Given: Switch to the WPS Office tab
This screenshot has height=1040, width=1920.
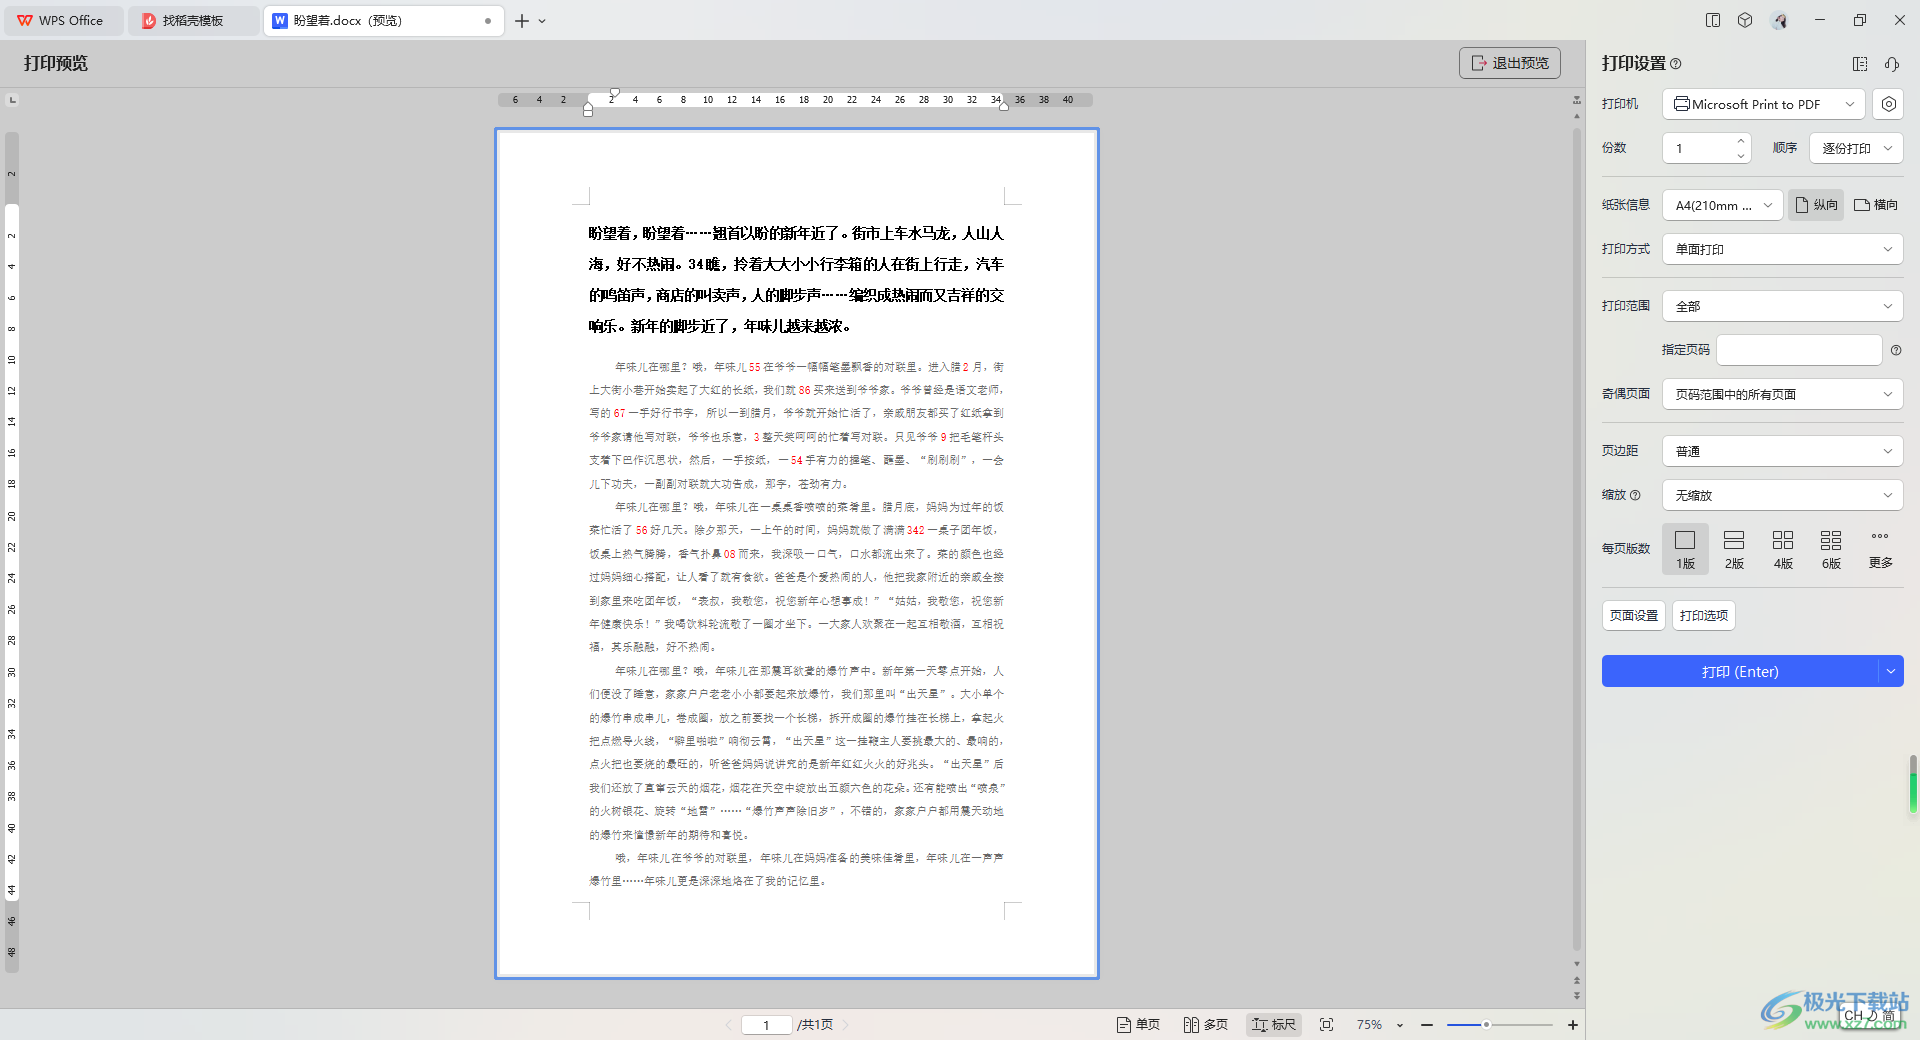Looking at the screenshot, I should (x=62, y=21).
